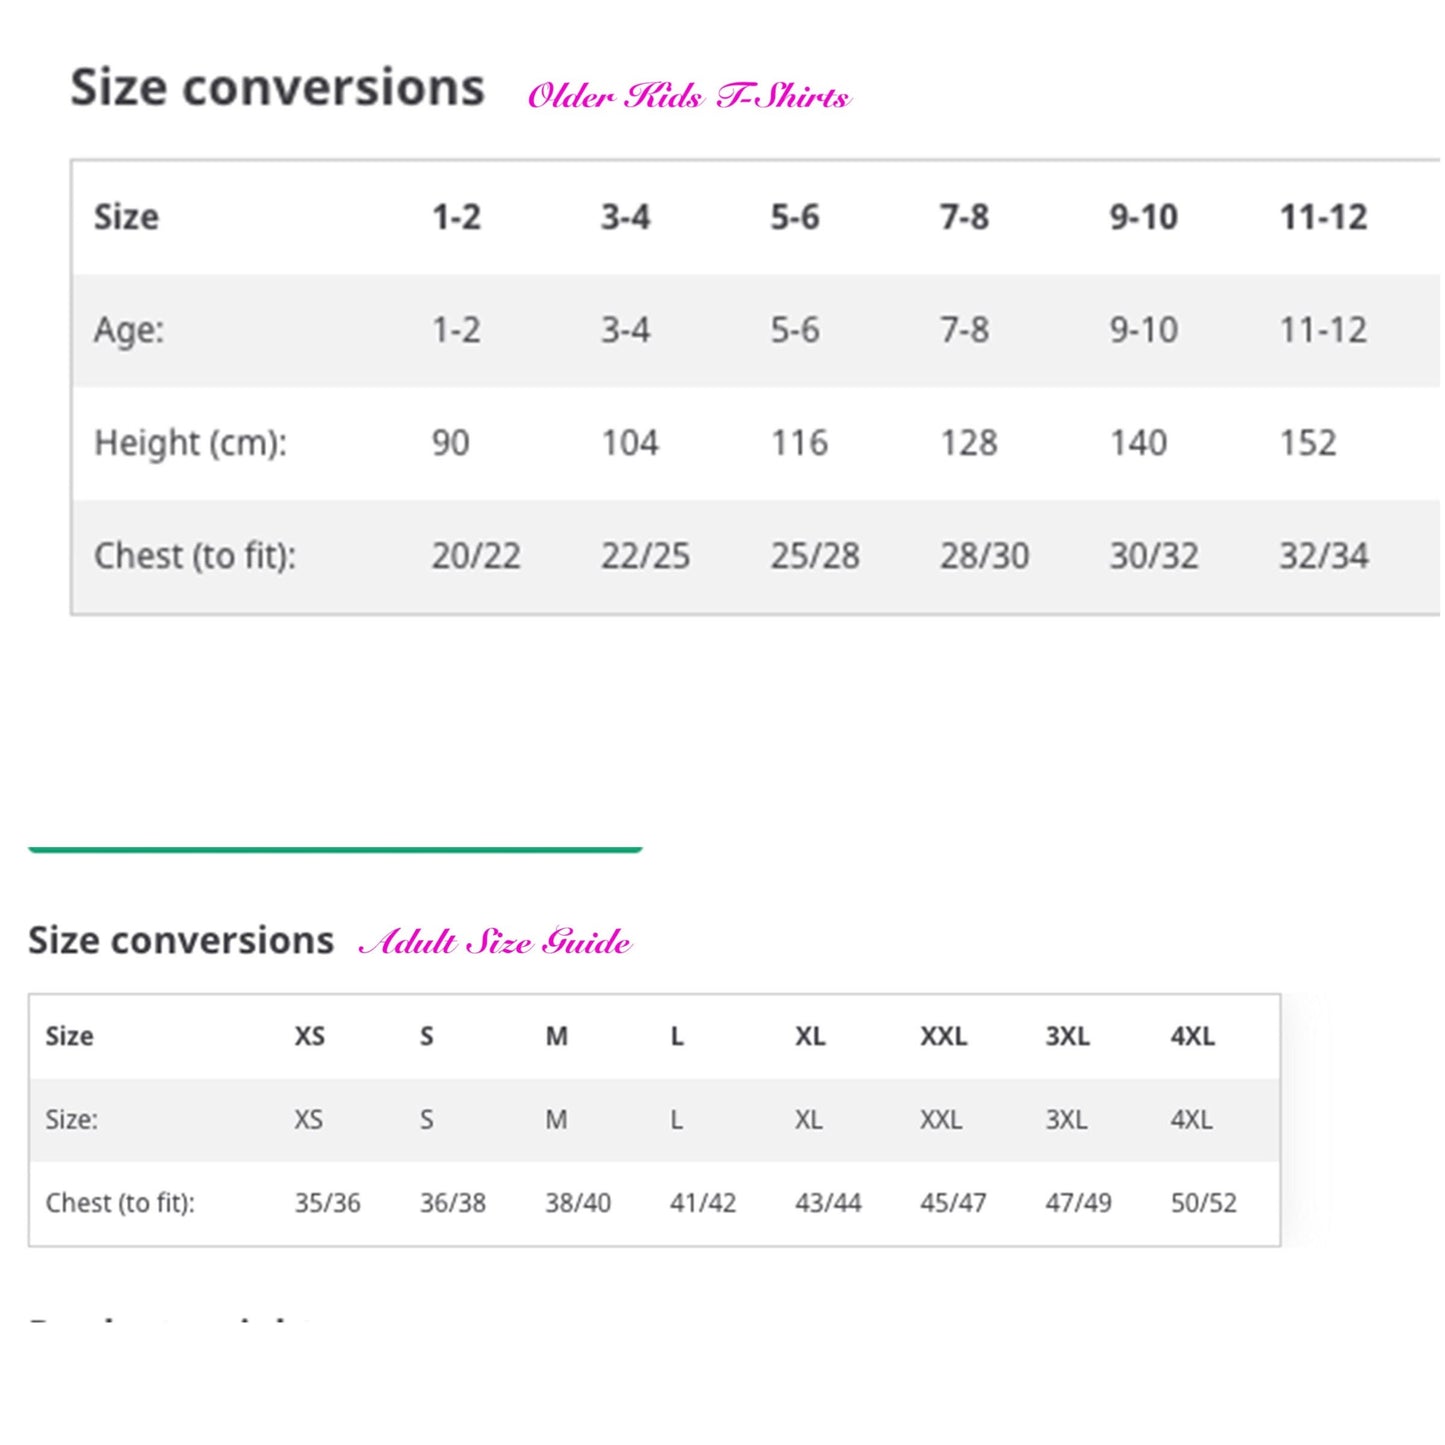Select the height value 116
This screenshot has width=1445, height=1445.
[799, 442]
